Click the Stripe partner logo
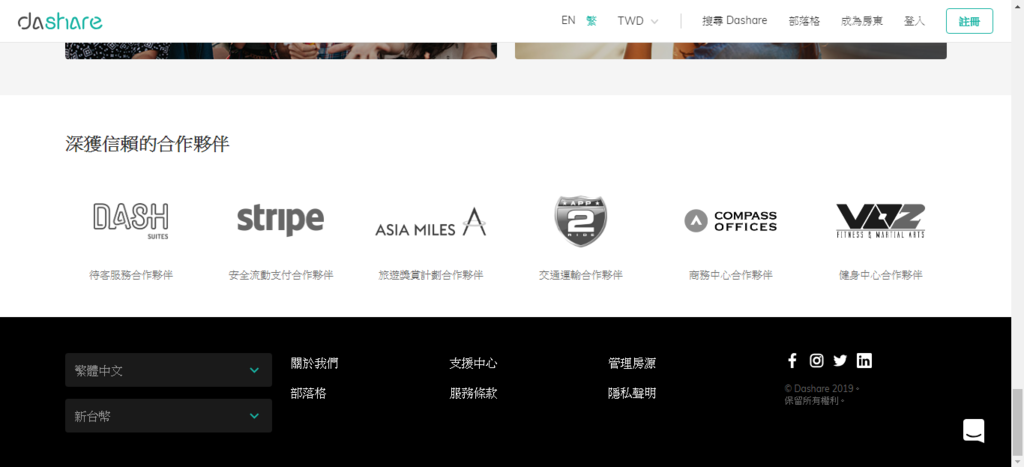Viewport: 1024px width, 467px height. 280,220
